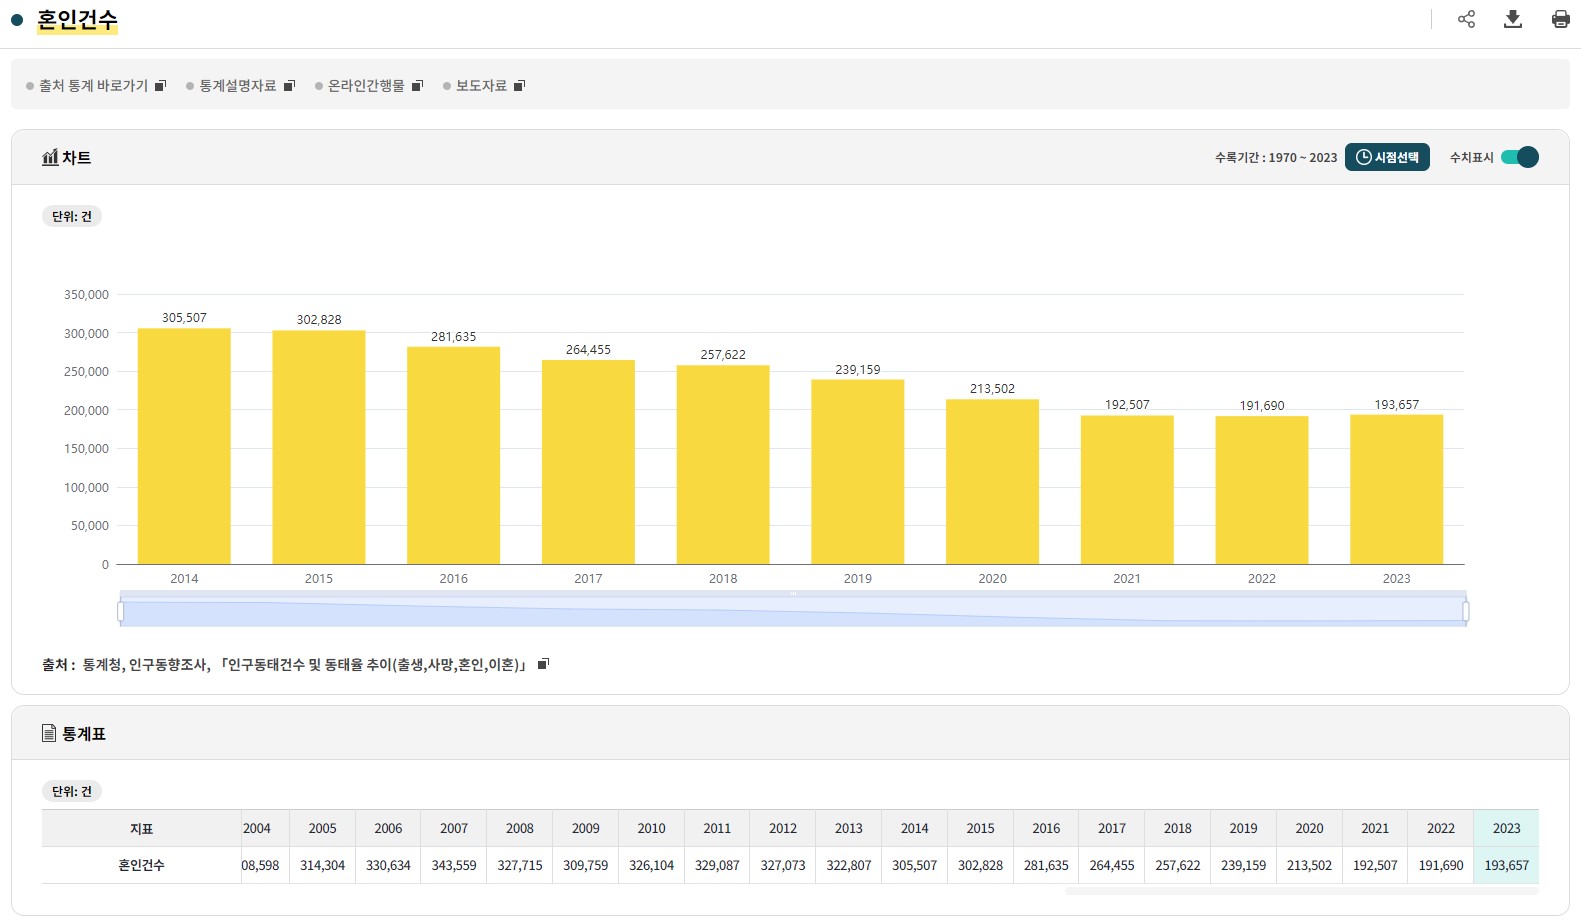Click the table horizontal scrollbar thumb
This screenshot has height=923, width=1581.
click(x=1301, y=891)
